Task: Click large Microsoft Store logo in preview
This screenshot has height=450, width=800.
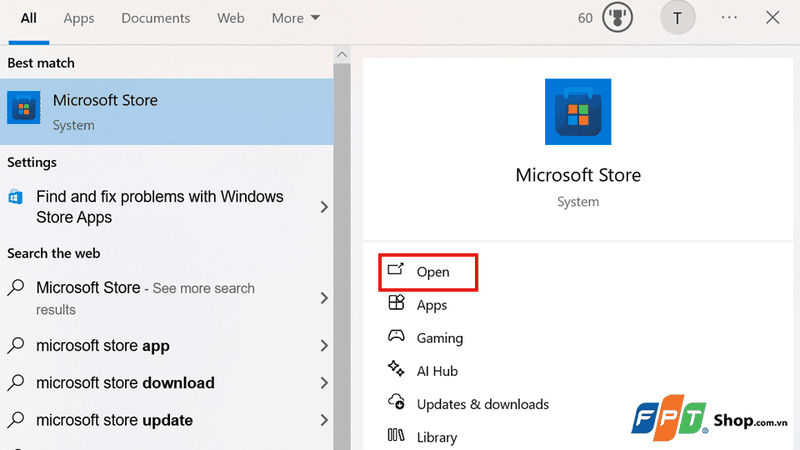Action: [x=578, y=112]
